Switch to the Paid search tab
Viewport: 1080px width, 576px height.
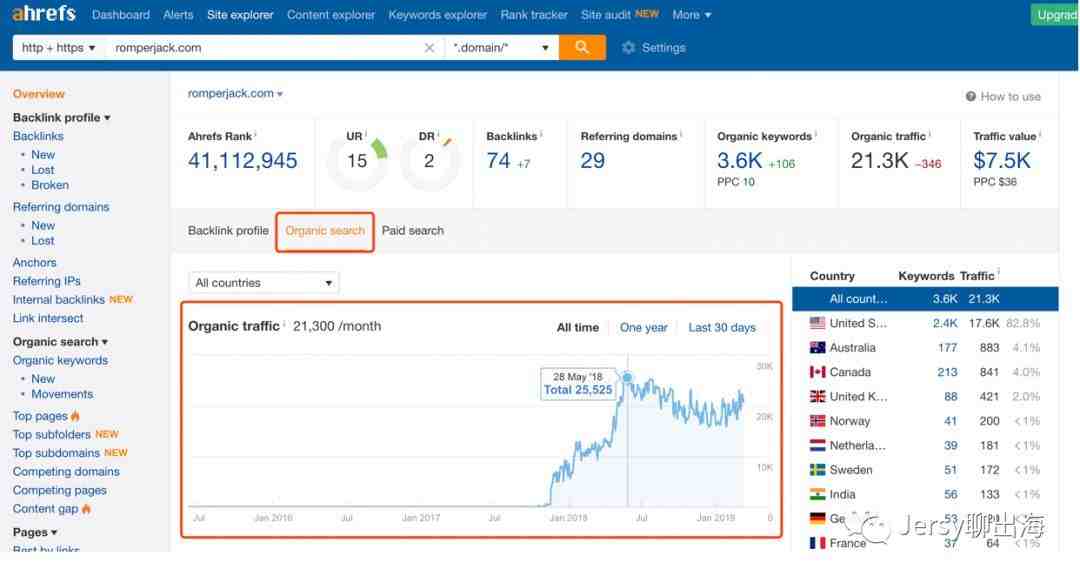coord(413,231)
